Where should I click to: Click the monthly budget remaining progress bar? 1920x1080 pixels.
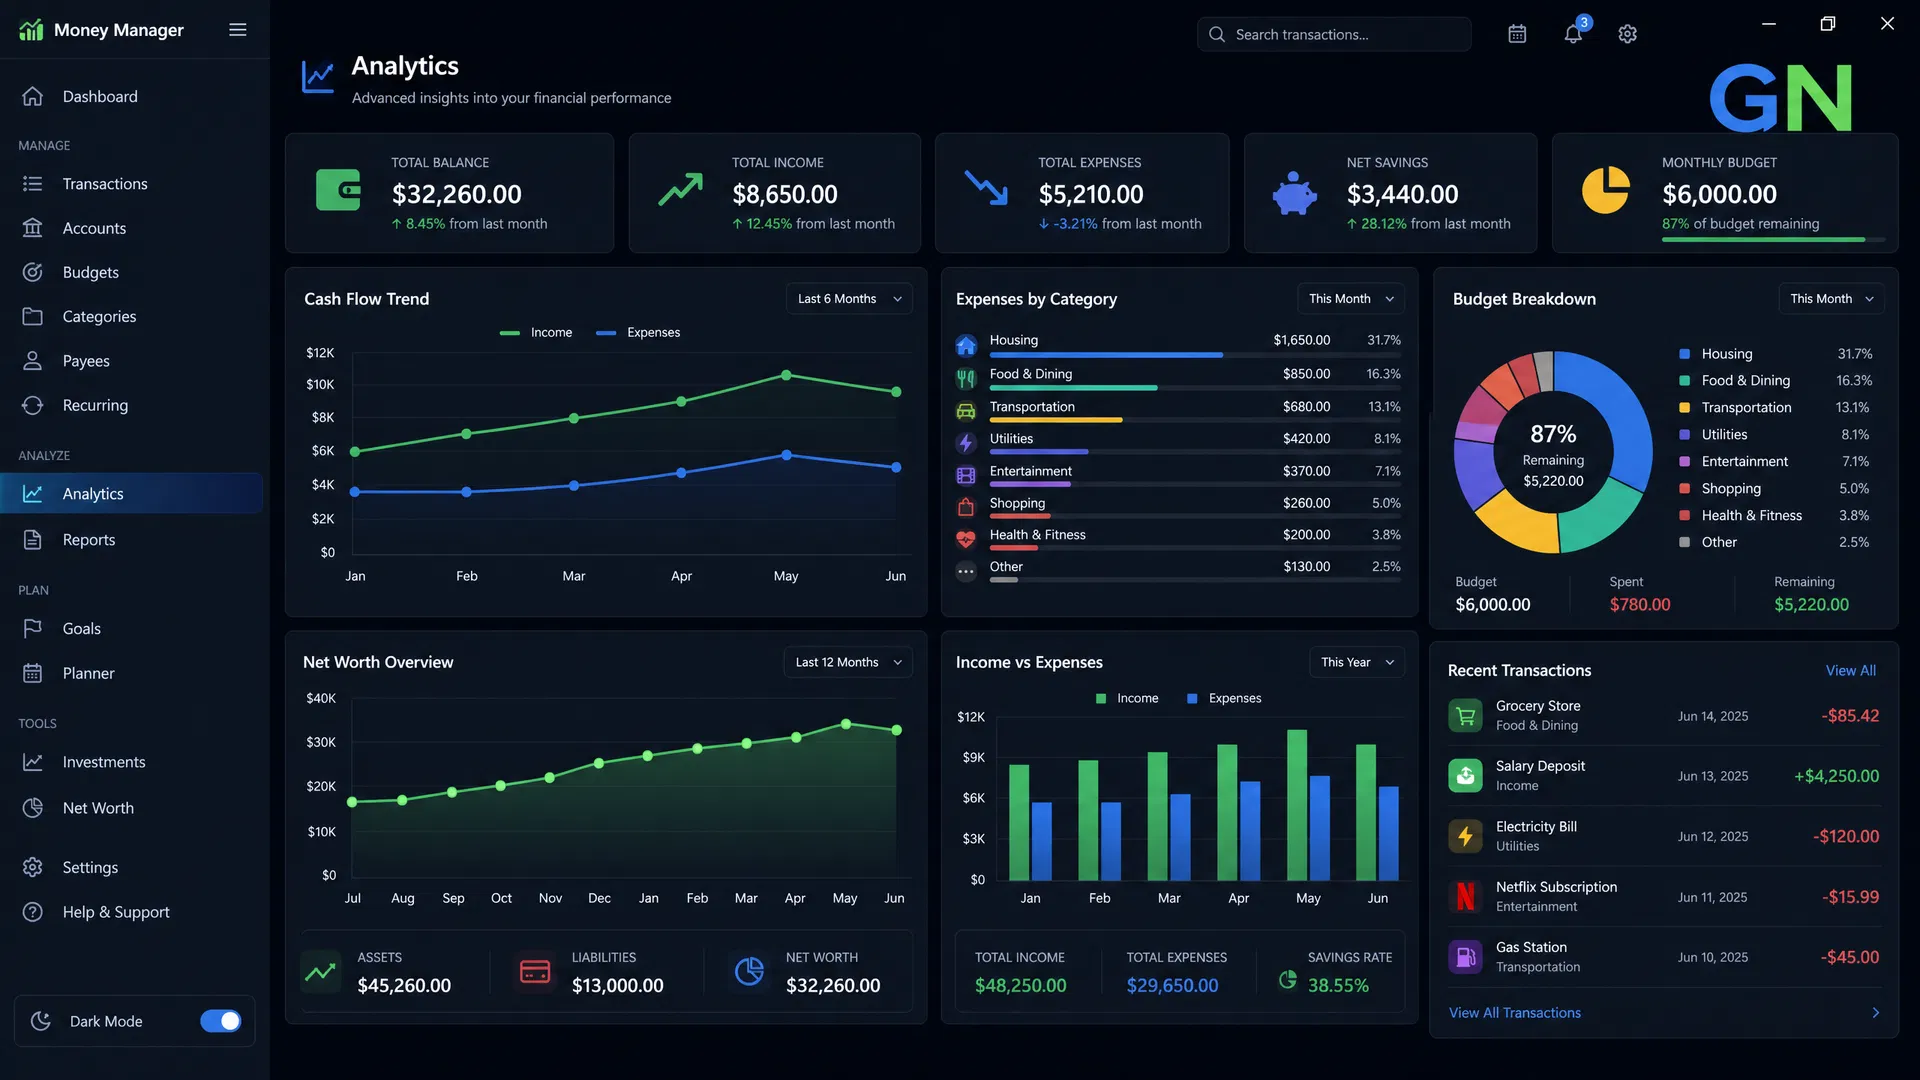pos(1773,240)
